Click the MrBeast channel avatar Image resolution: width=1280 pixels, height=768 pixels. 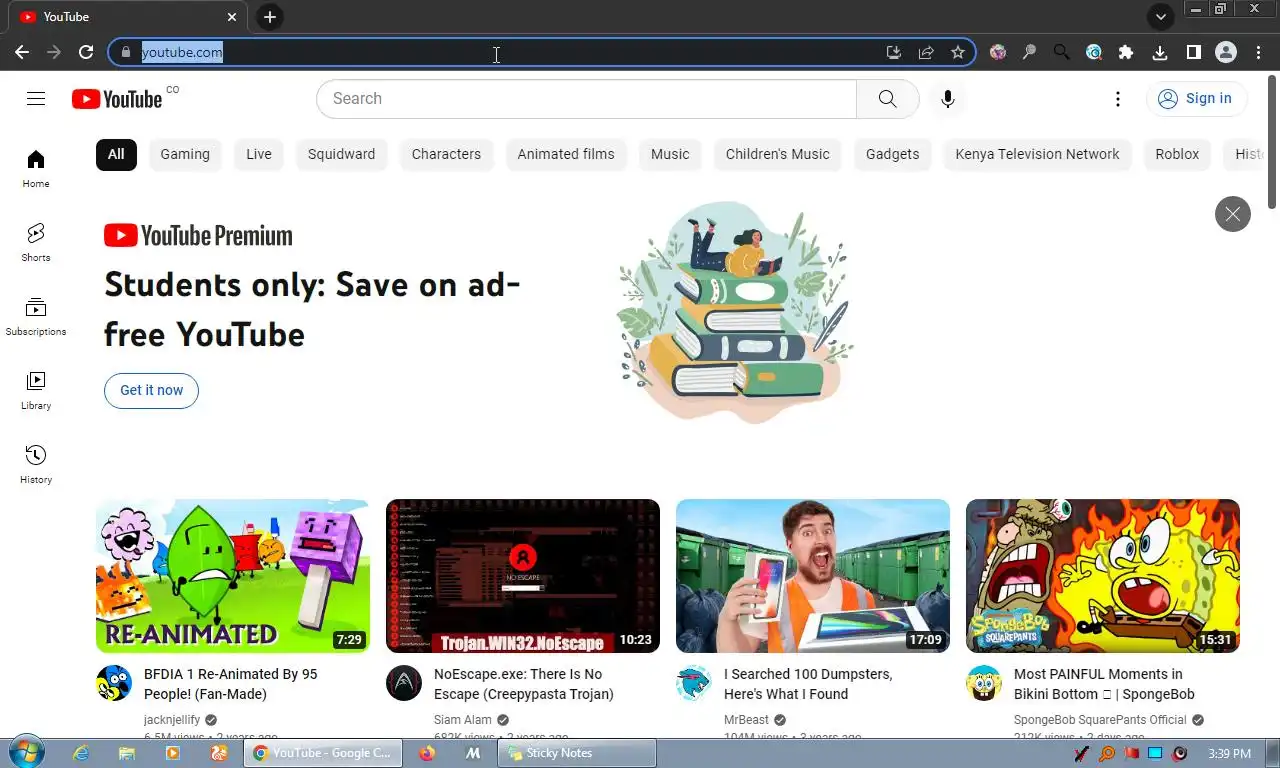694,683
